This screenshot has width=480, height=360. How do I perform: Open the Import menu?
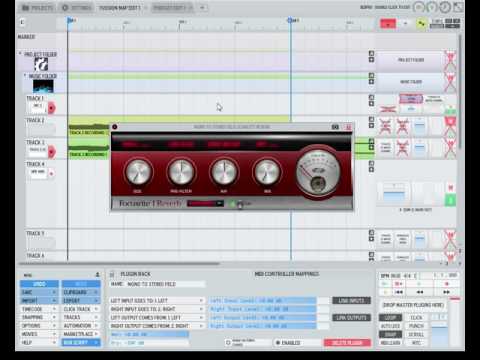coord(39,301)
